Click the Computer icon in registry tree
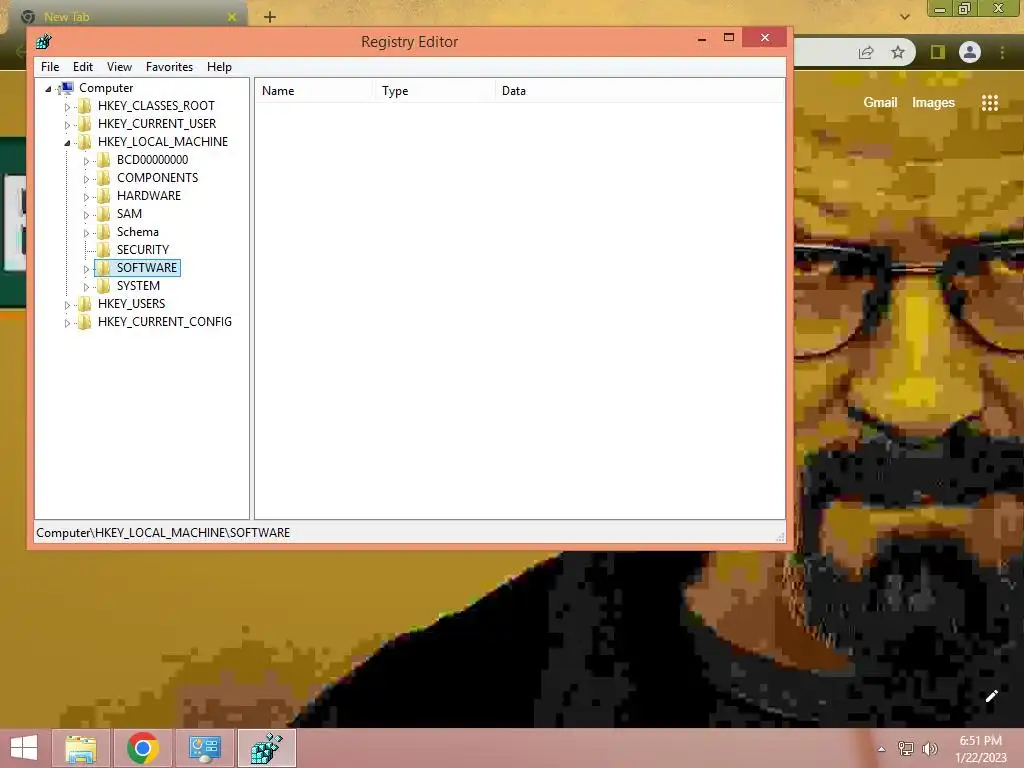 tap(66, 88)
